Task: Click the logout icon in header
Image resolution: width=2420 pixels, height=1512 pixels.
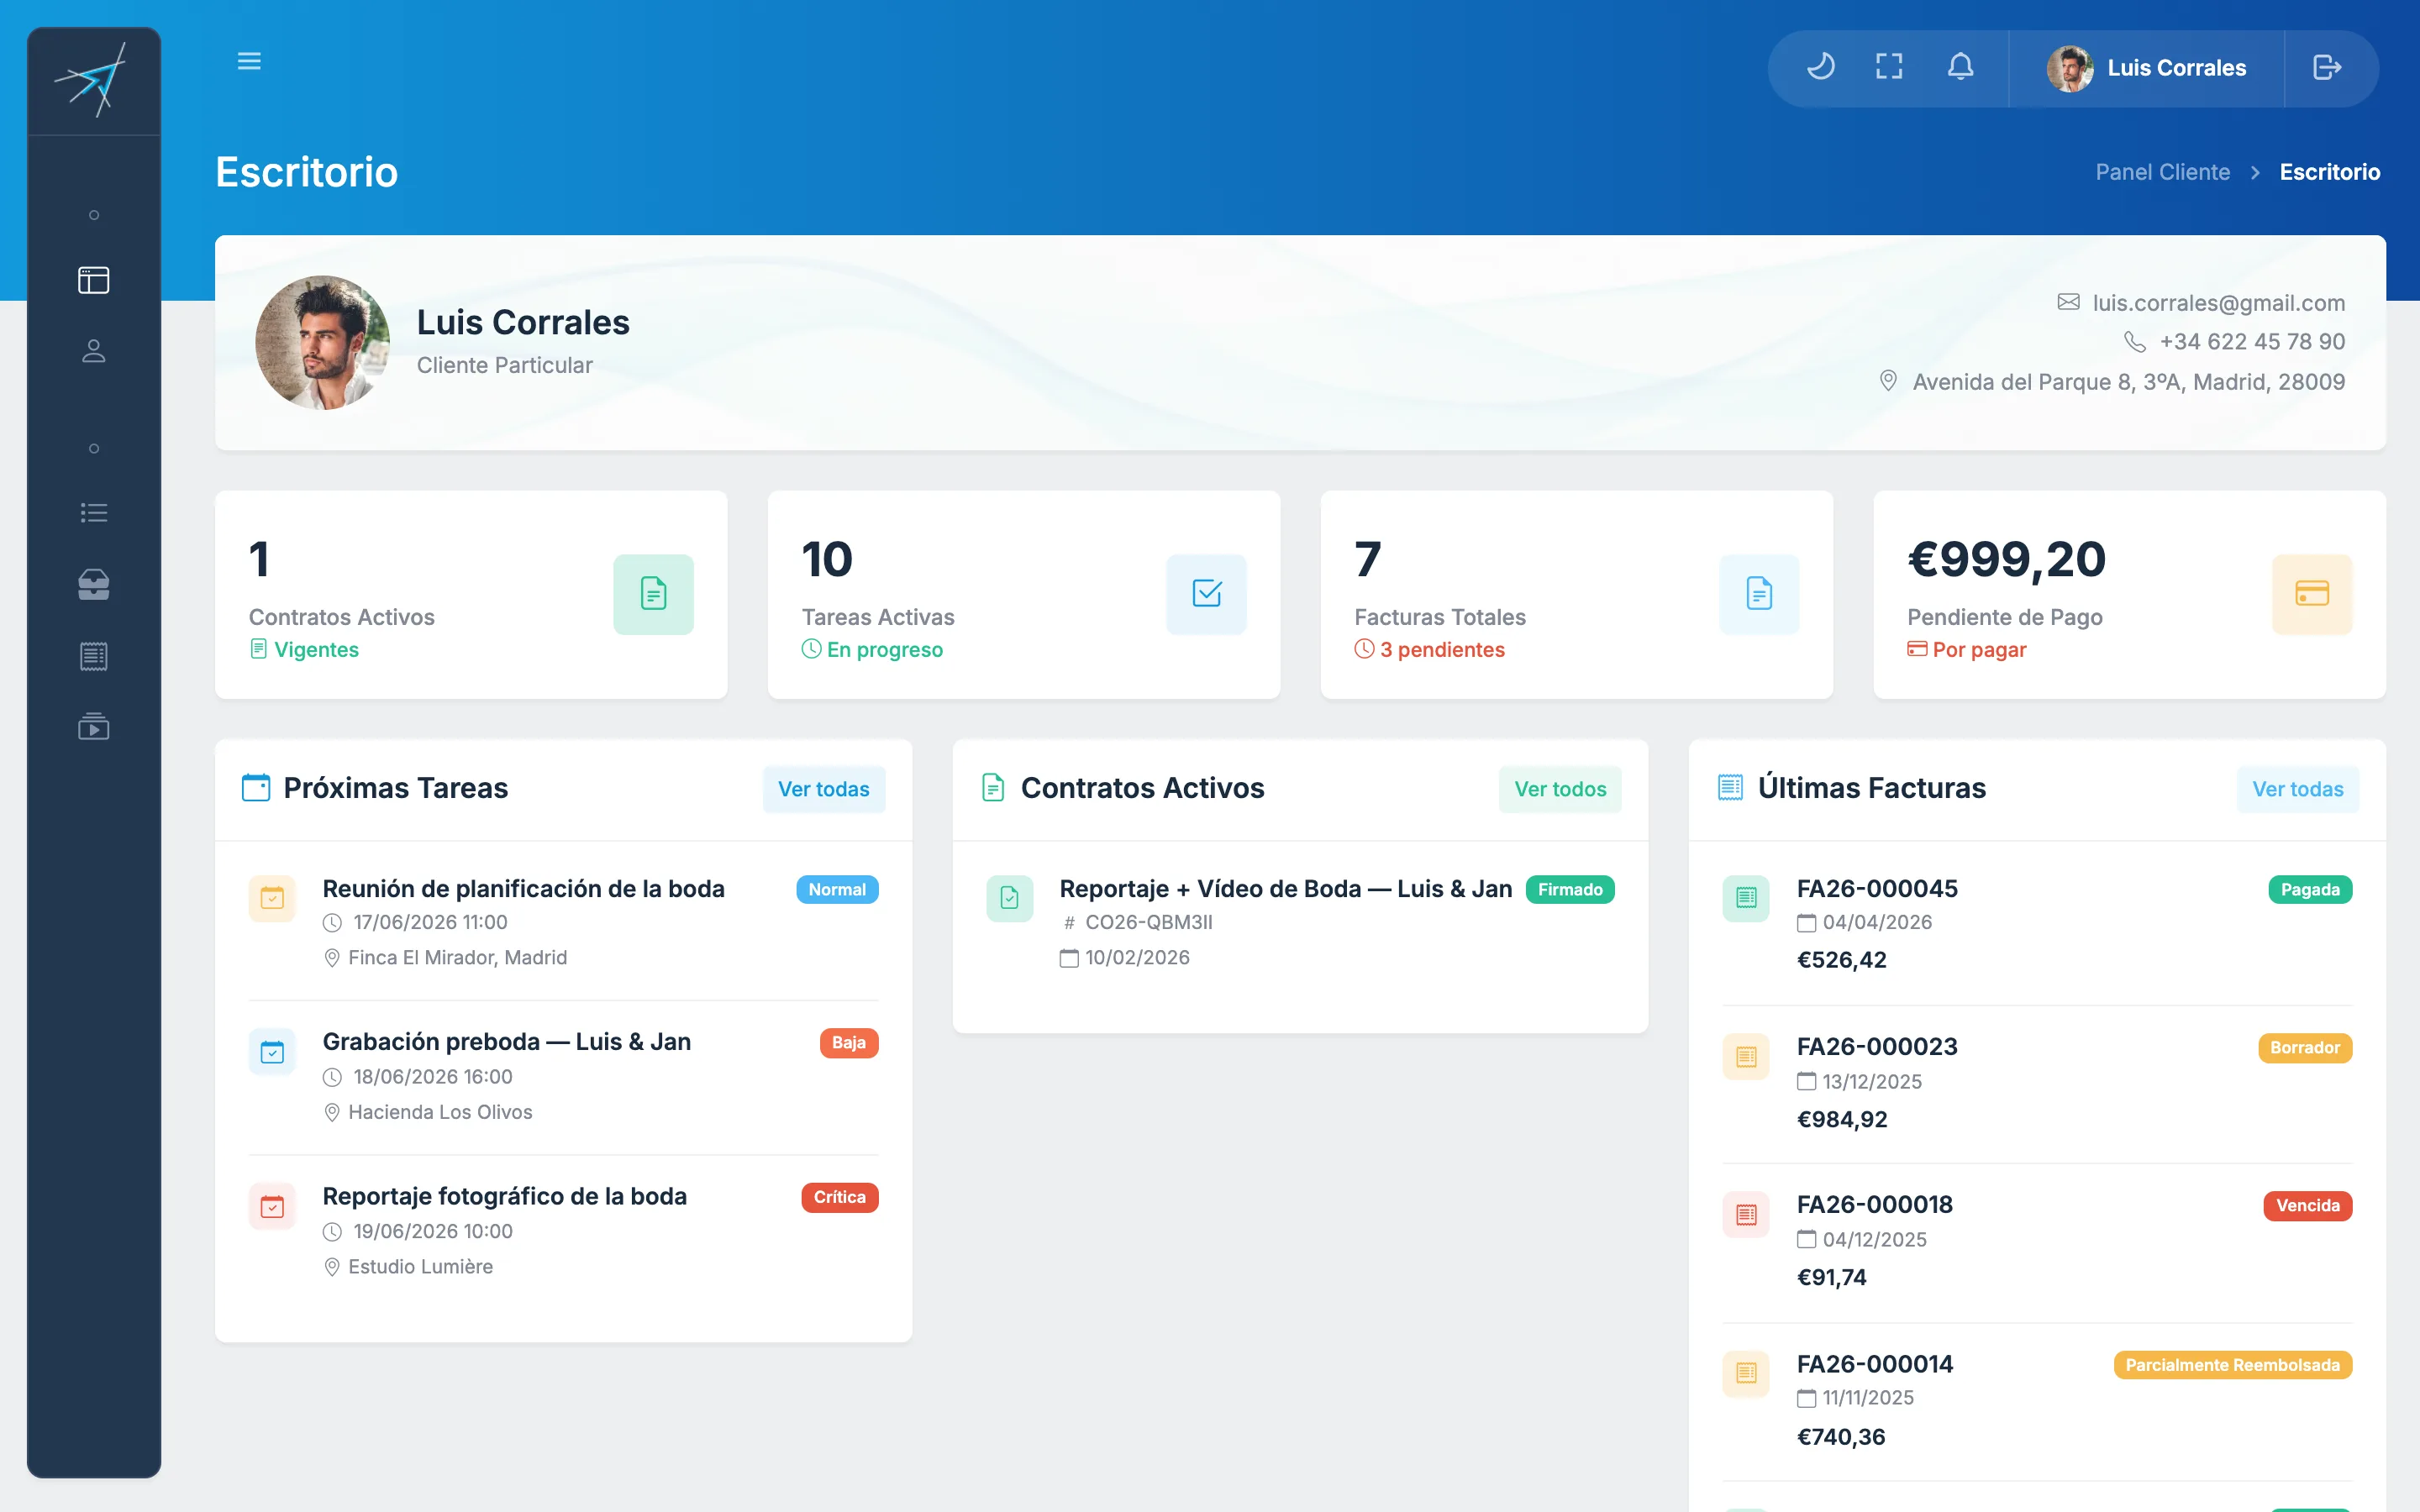Action: (2327, 67)
